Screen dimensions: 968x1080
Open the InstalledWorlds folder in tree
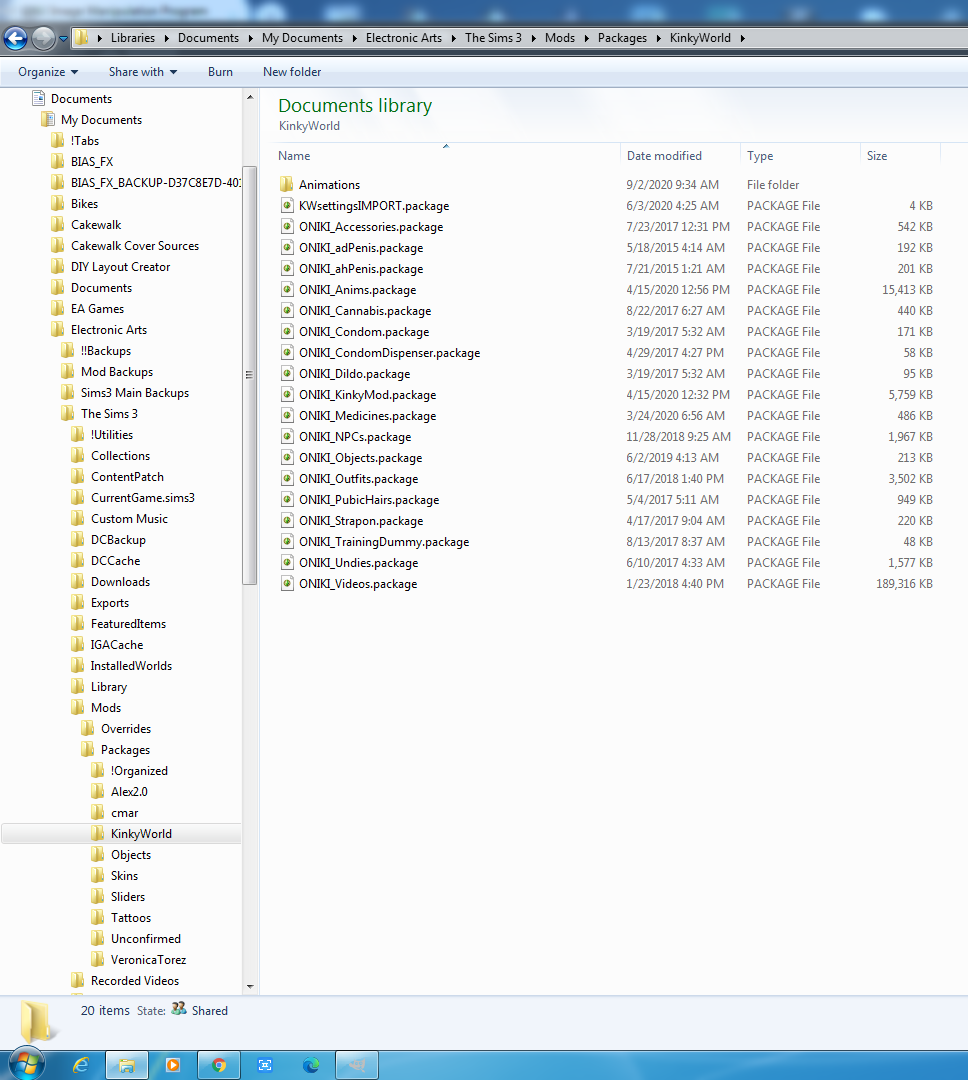pos(131,666)
